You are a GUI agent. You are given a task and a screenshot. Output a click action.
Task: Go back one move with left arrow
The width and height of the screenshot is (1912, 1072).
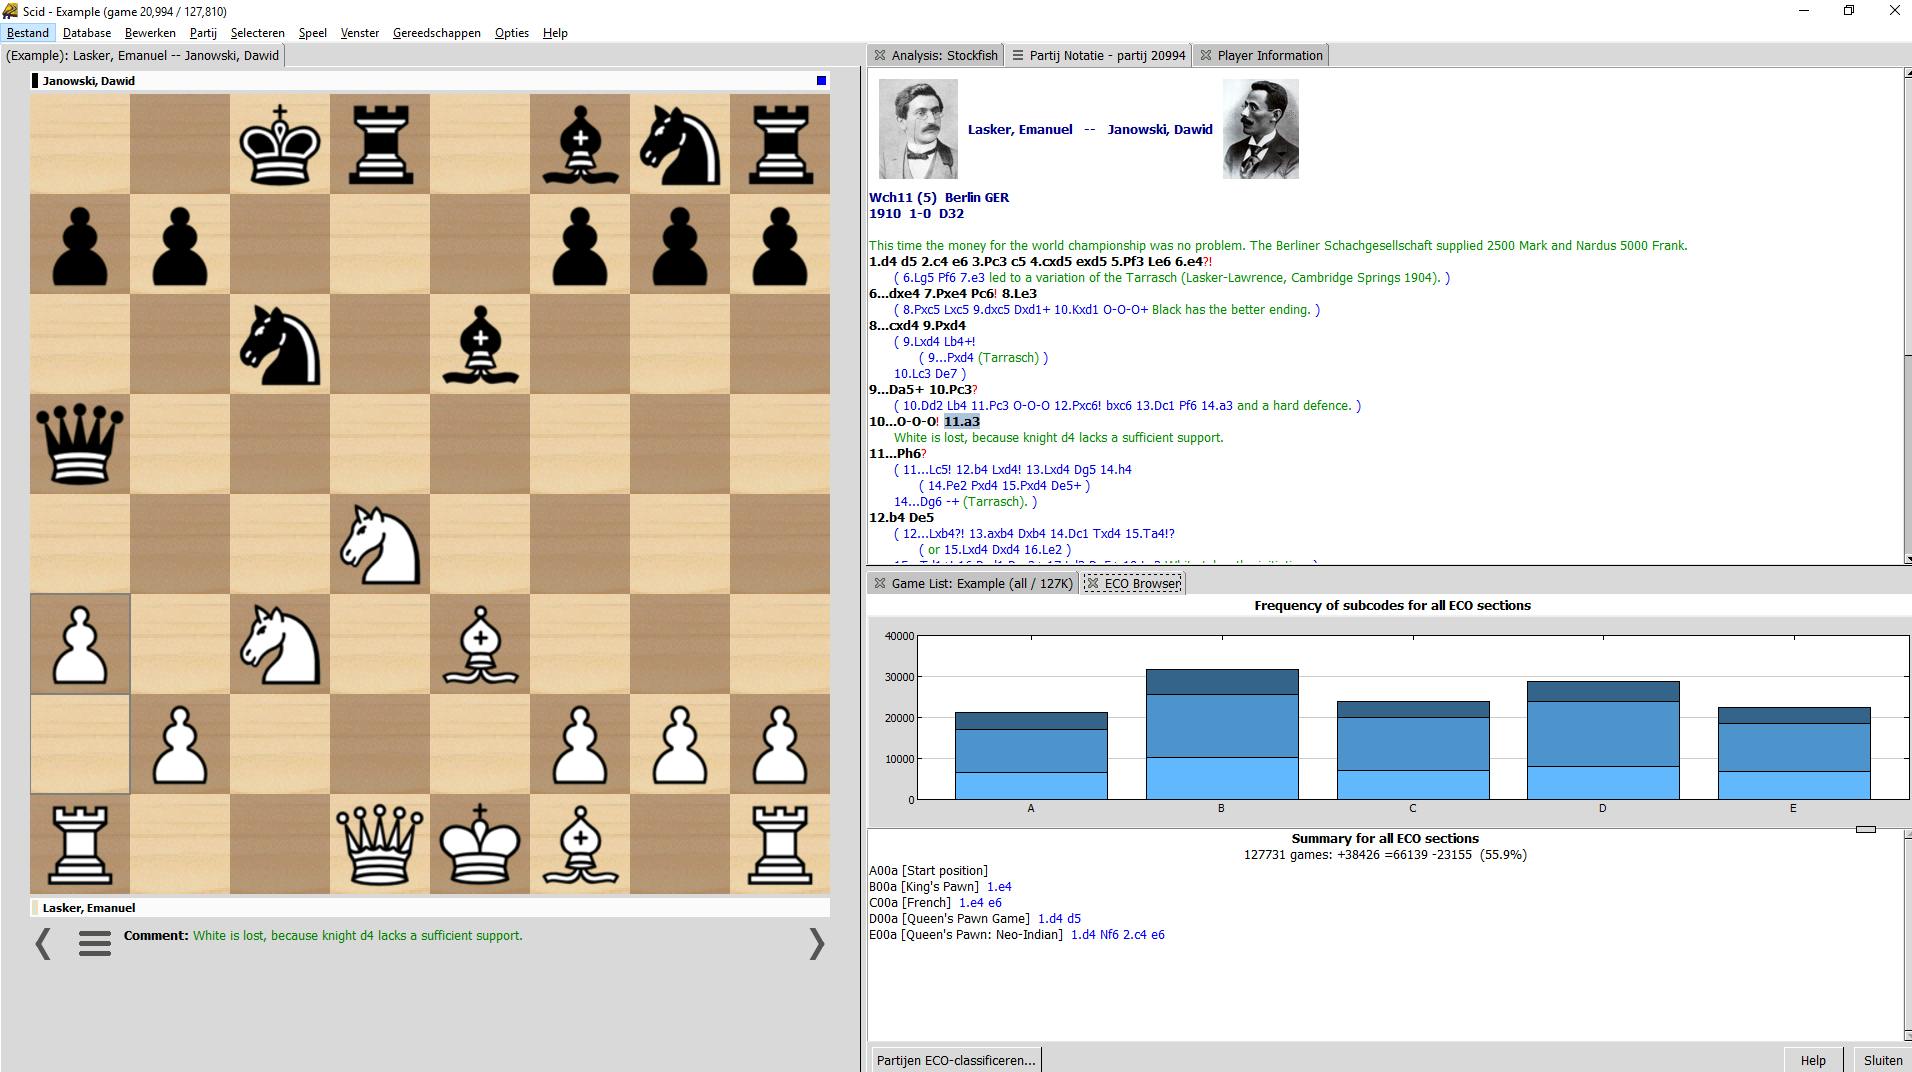[x=43, y=943]
